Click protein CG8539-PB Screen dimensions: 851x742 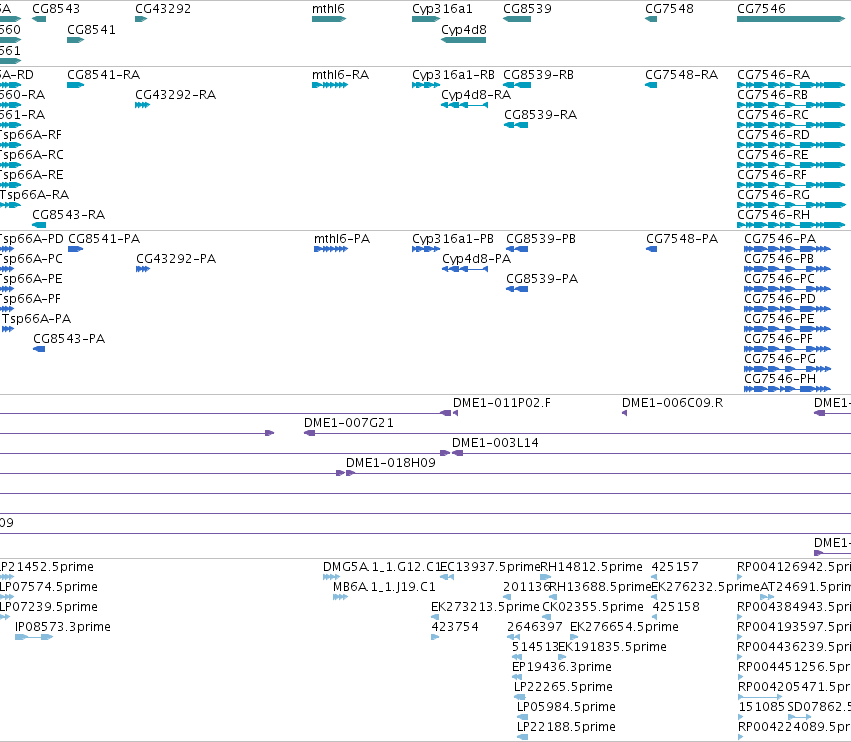[x=541, y=239]
